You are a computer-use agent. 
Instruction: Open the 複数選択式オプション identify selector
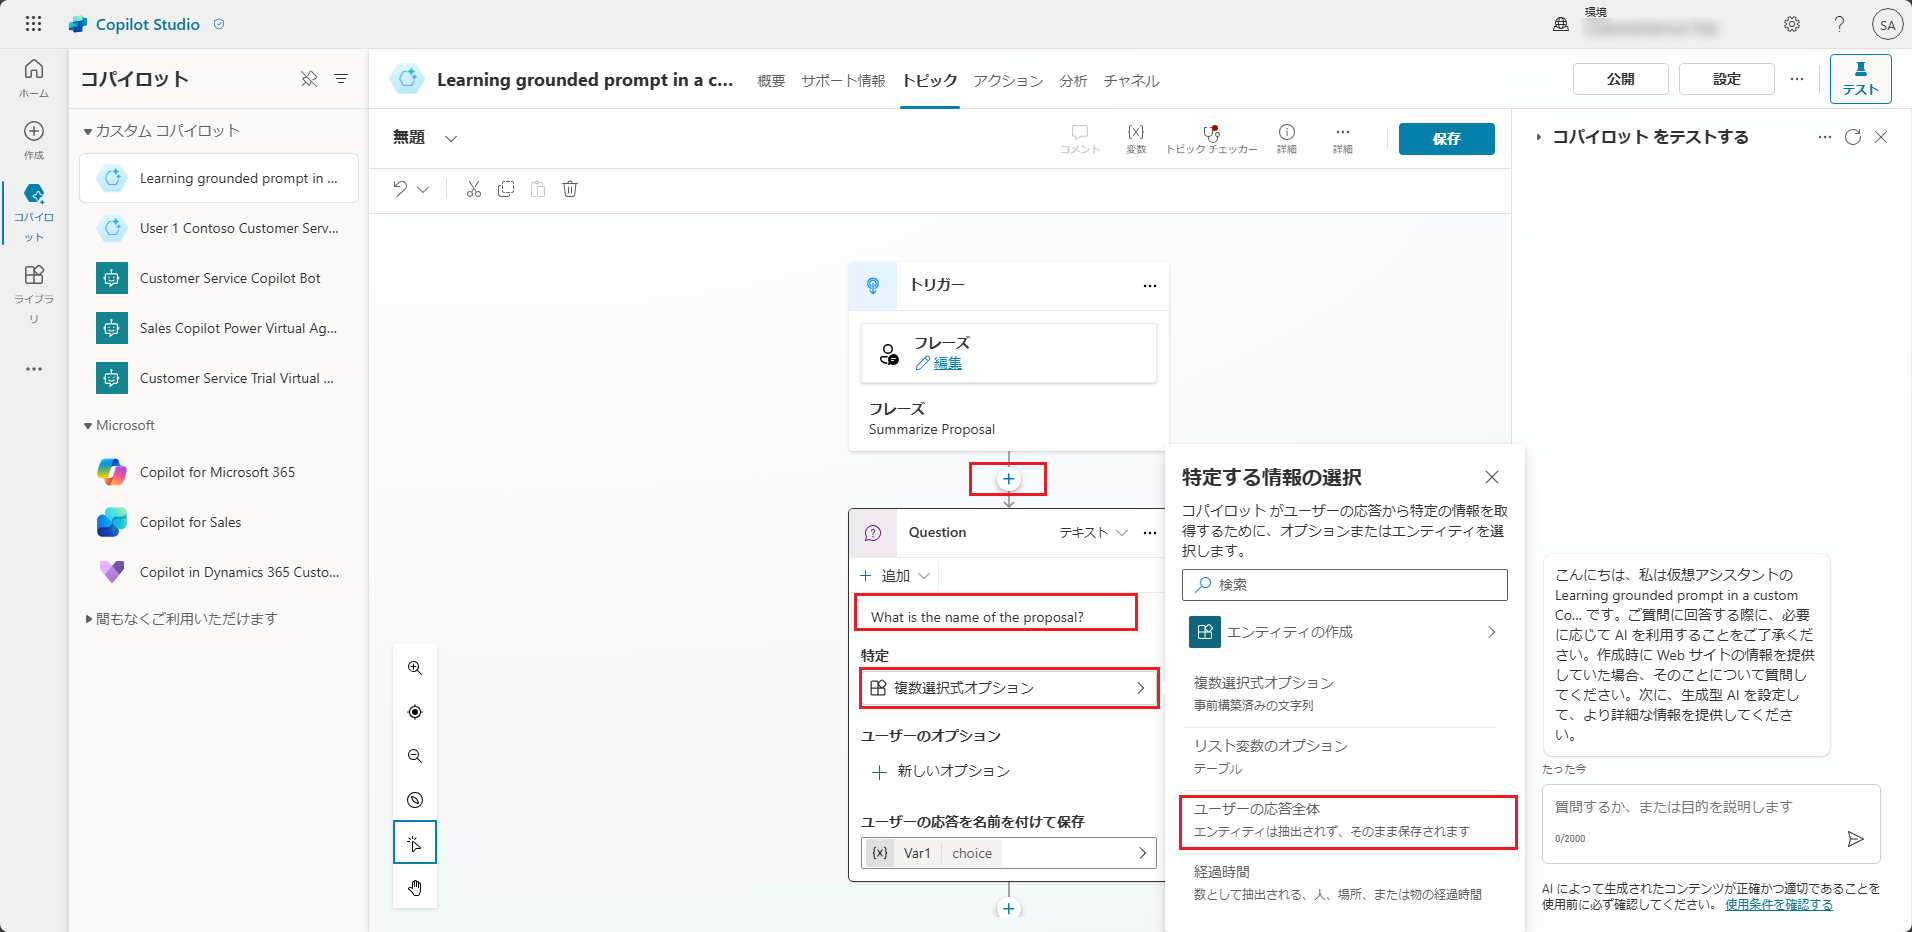click(1008, 688)
